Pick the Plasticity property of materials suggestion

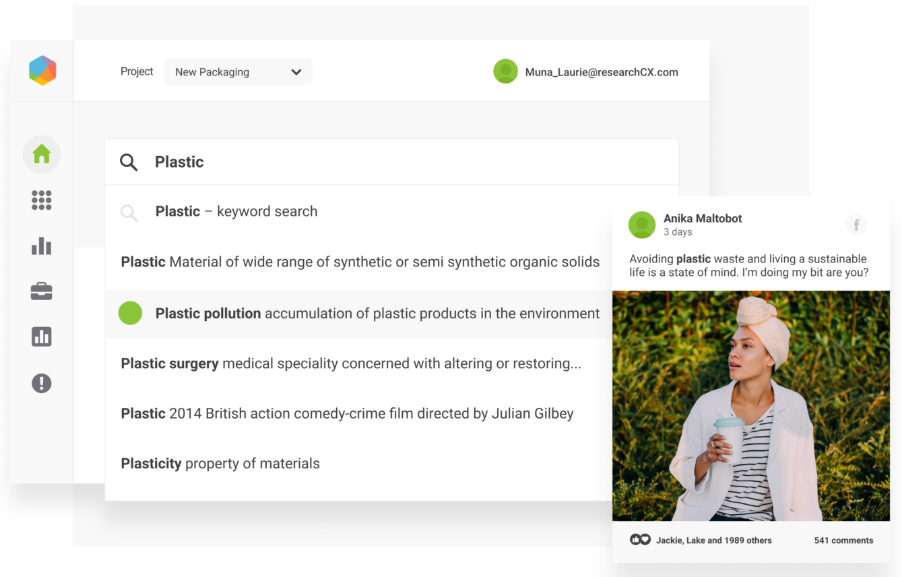(x=220, y=463)
